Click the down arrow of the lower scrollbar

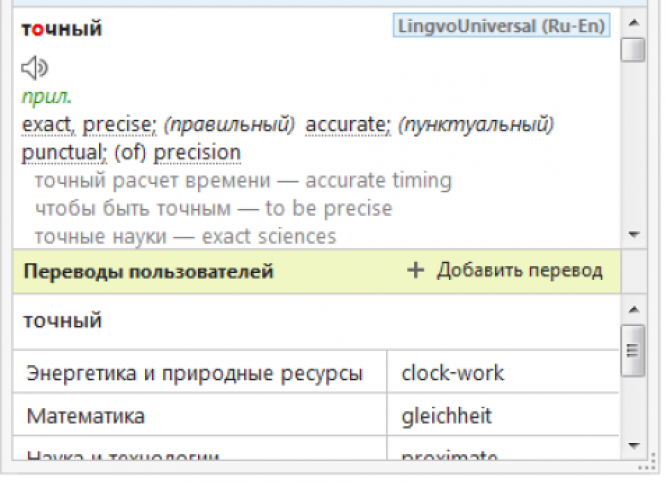[634, 445]
